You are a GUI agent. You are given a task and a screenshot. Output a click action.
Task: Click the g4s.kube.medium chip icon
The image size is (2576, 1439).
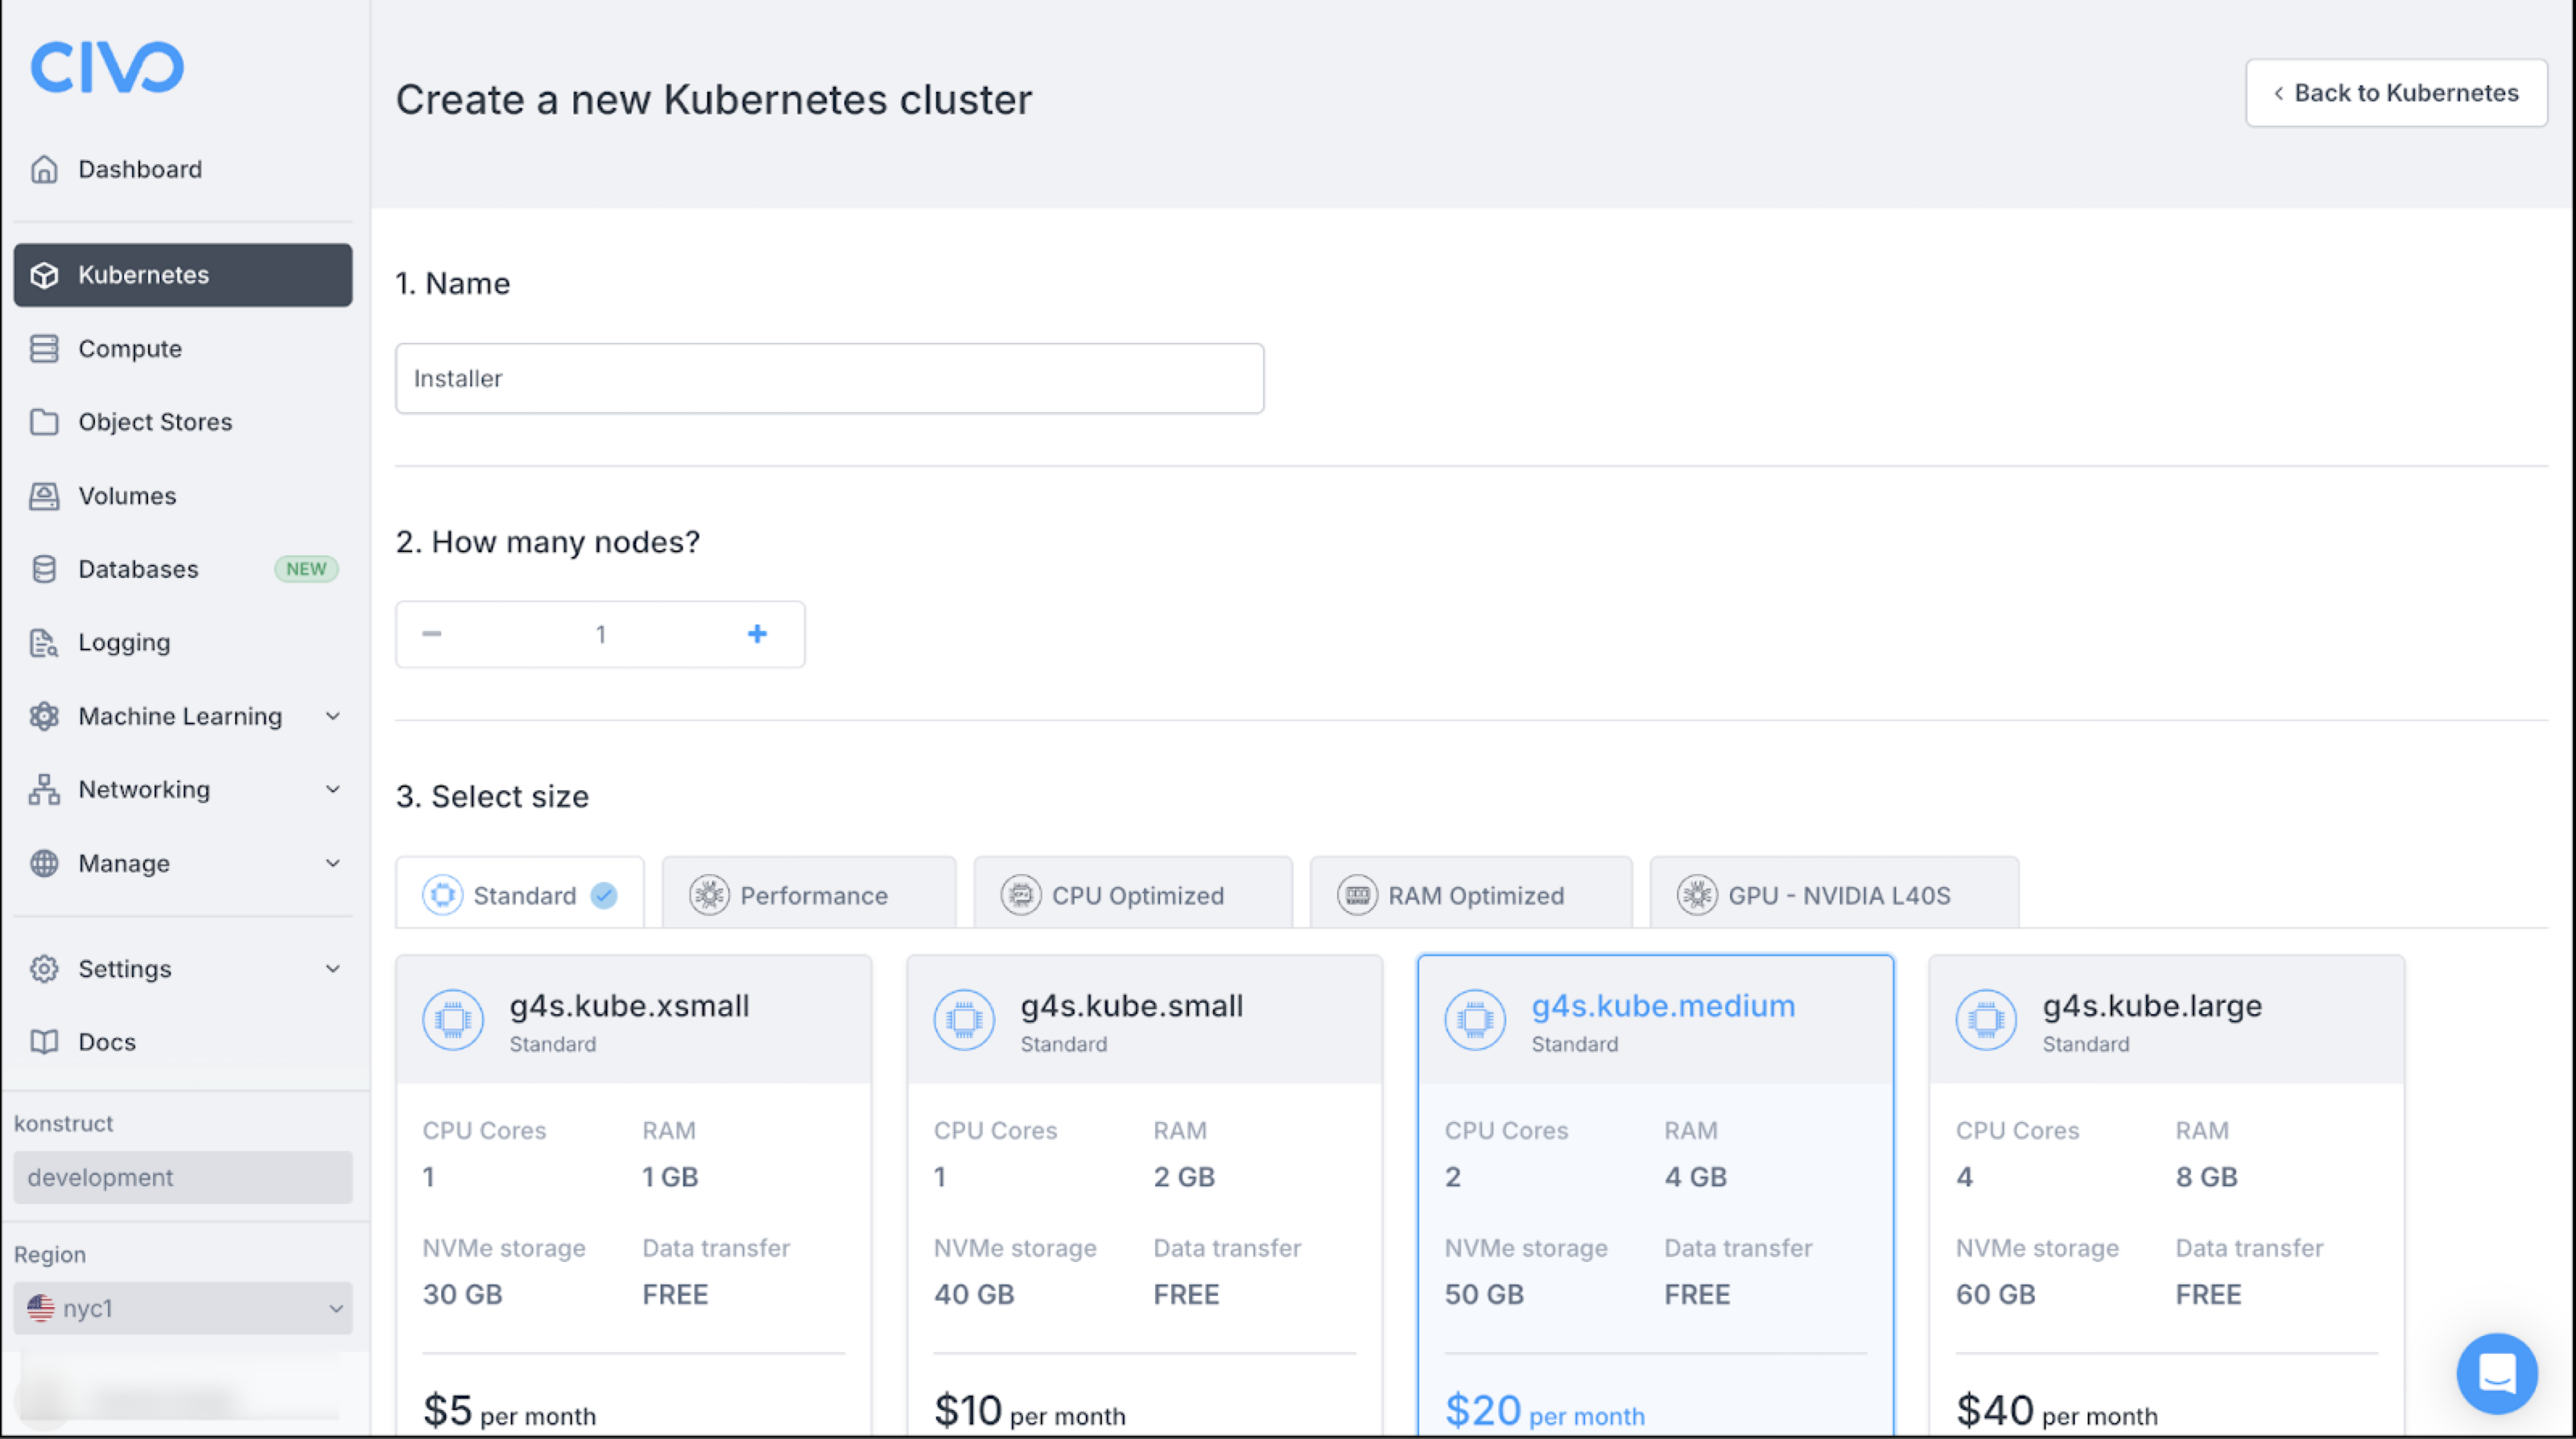coord(1475,1020)
